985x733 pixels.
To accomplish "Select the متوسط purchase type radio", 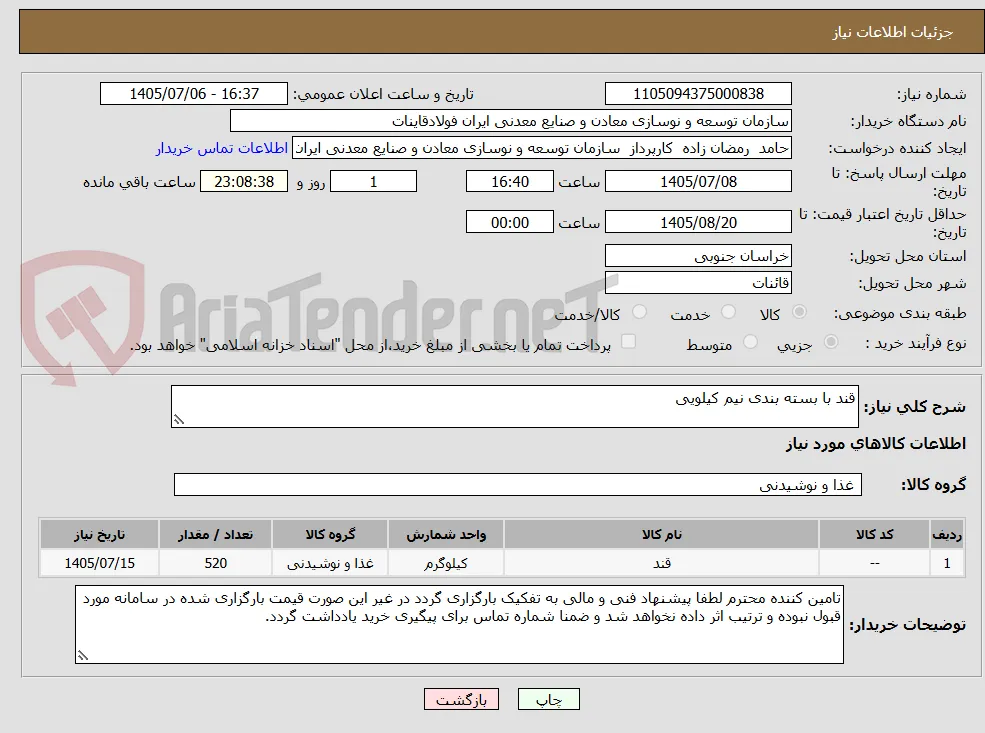I will pyautogui.click(x=750, y=342).
